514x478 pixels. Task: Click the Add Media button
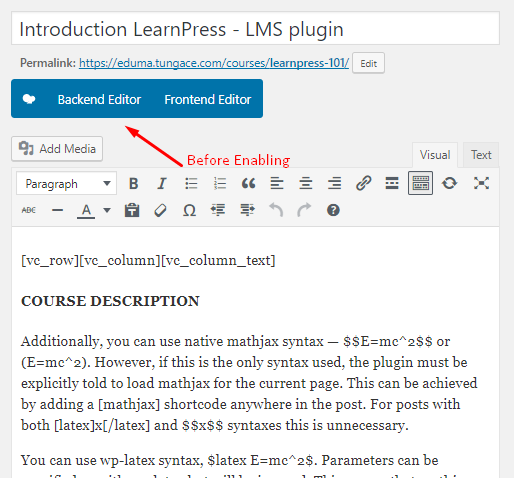pyautogui.click(x=57, y=149)
